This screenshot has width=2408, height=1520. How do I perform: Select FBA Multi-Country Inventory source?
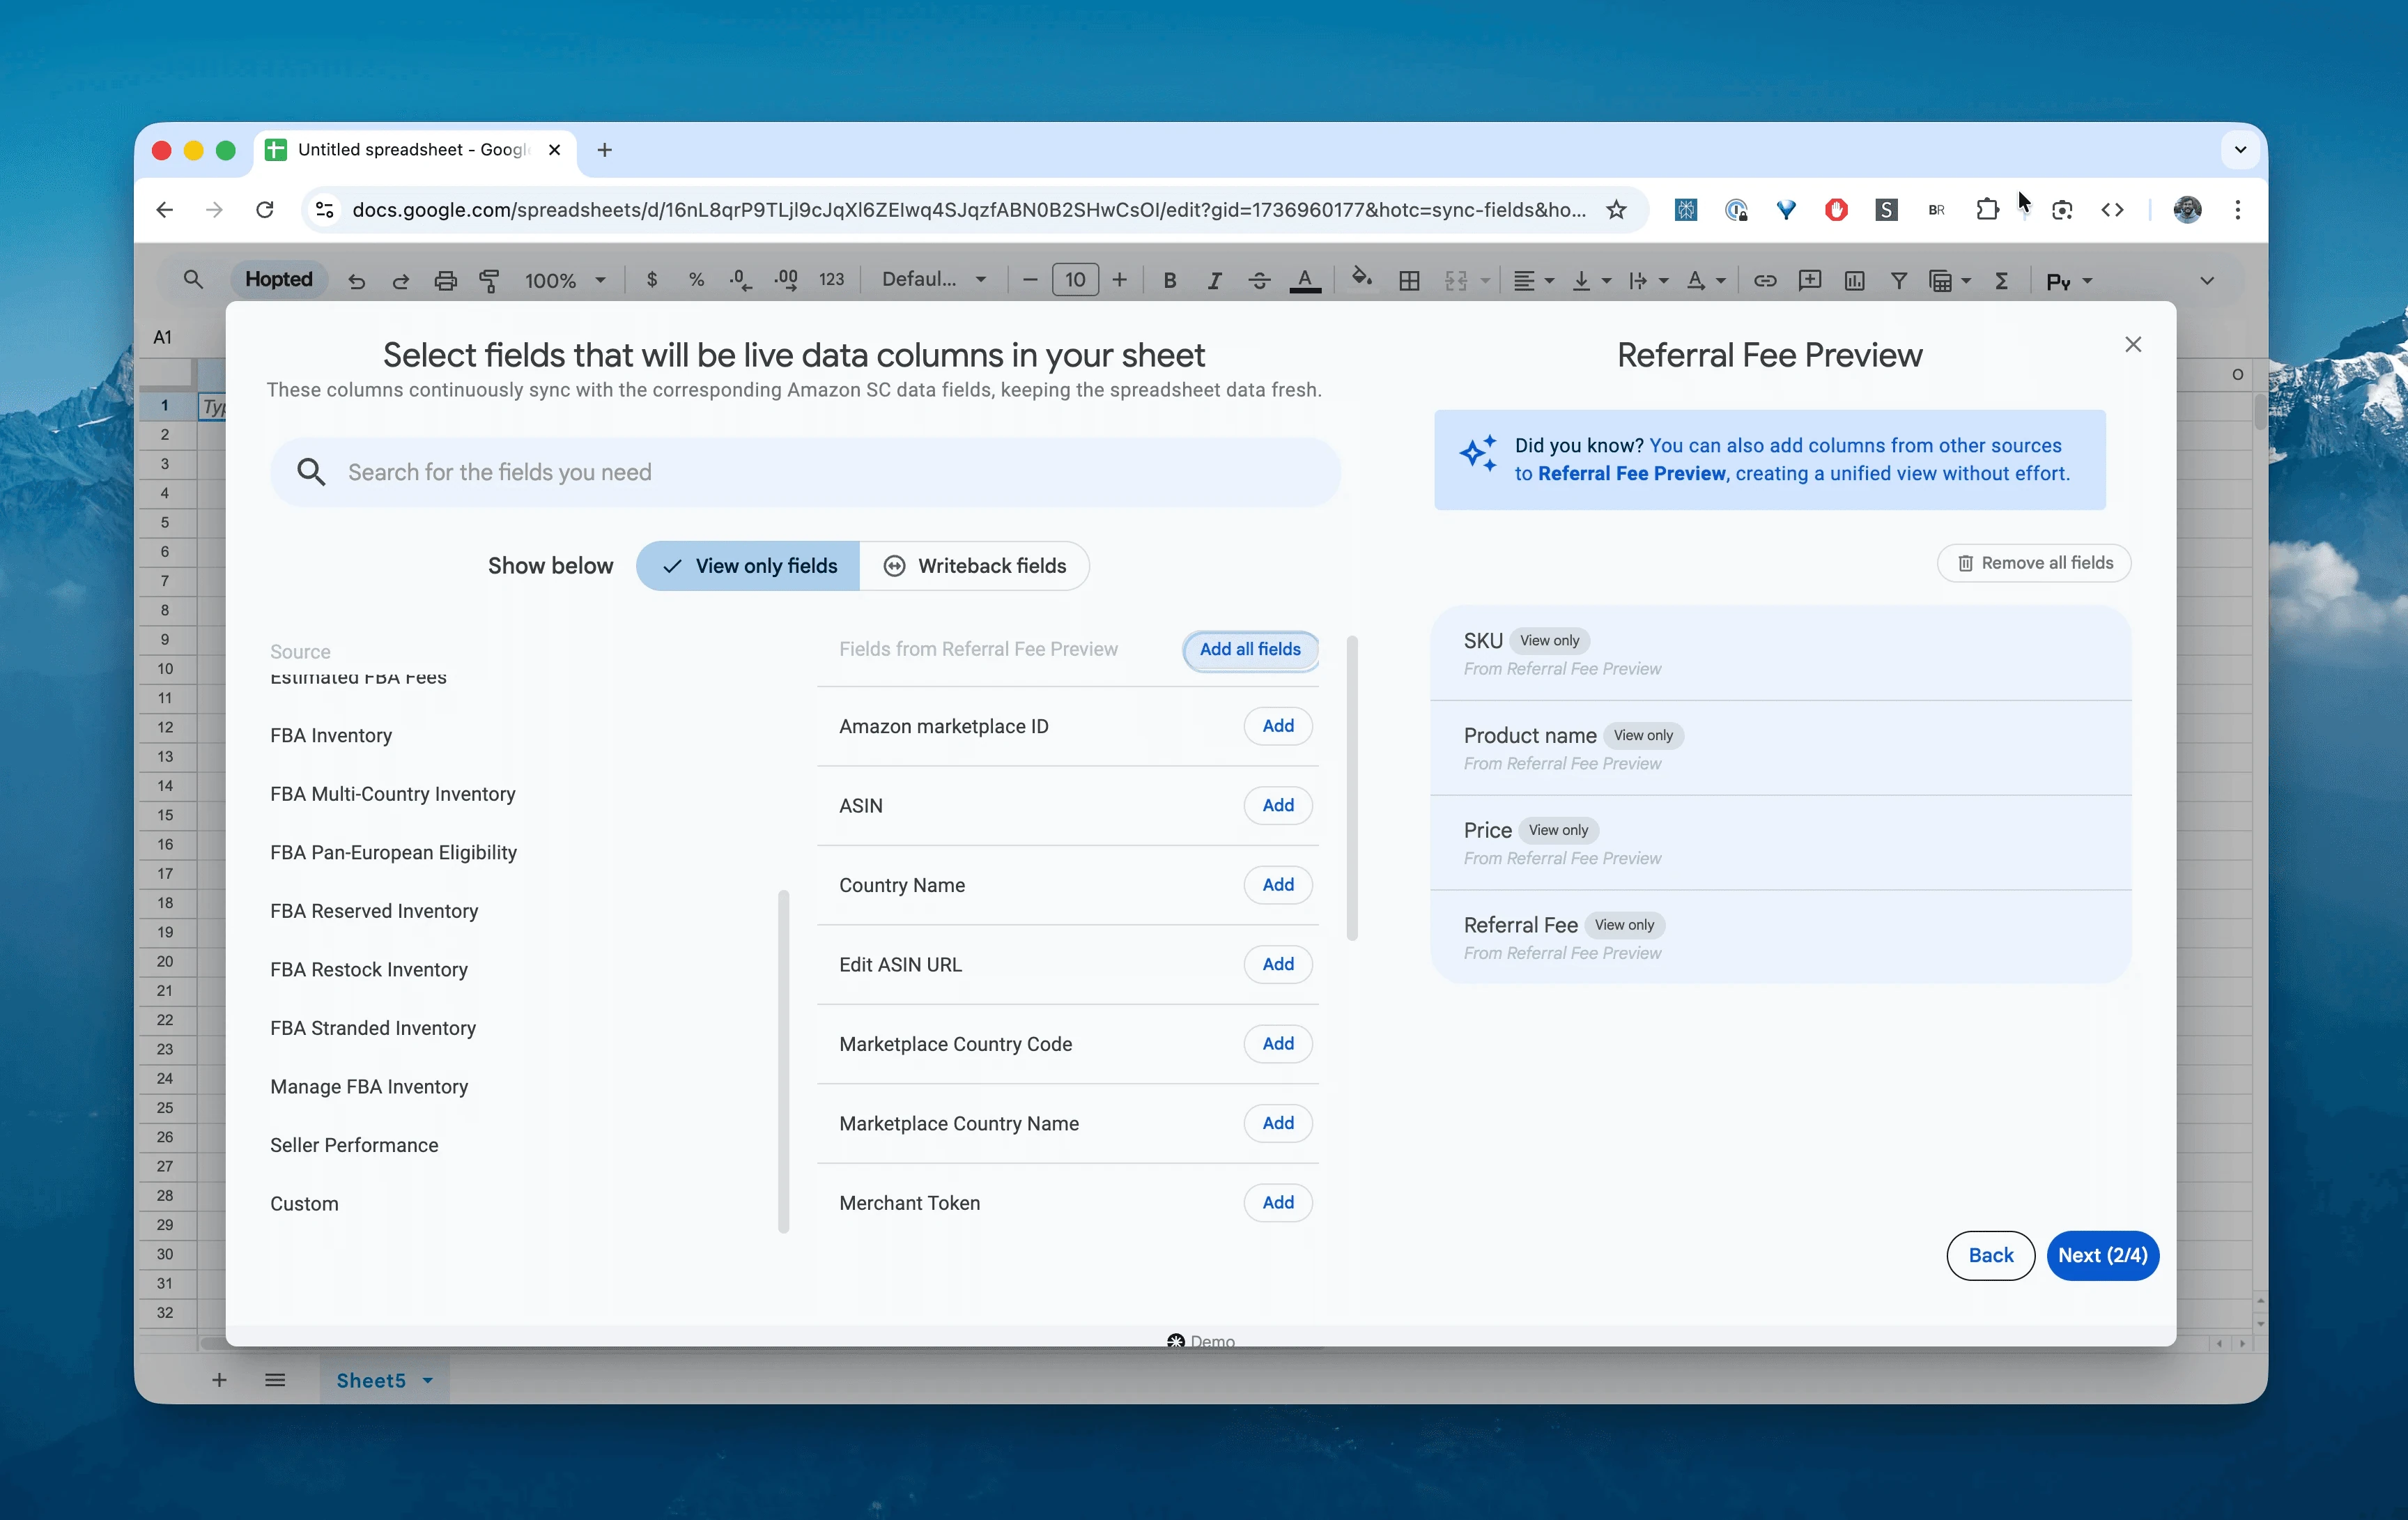pos(393,794)
